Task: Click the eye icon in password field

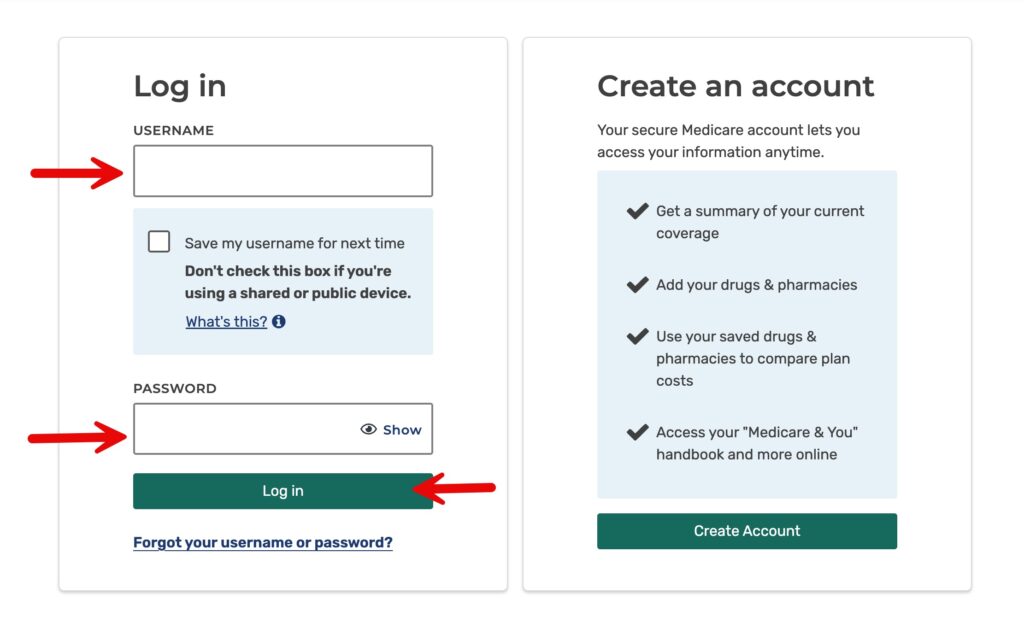Action: [x=368, y=430]
